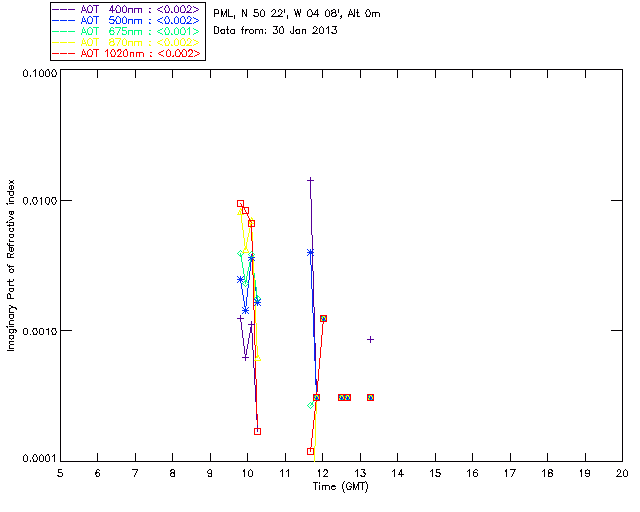Click x-axis tick label 6
This screenshot has width=640, height=512.
click(98, 473)
